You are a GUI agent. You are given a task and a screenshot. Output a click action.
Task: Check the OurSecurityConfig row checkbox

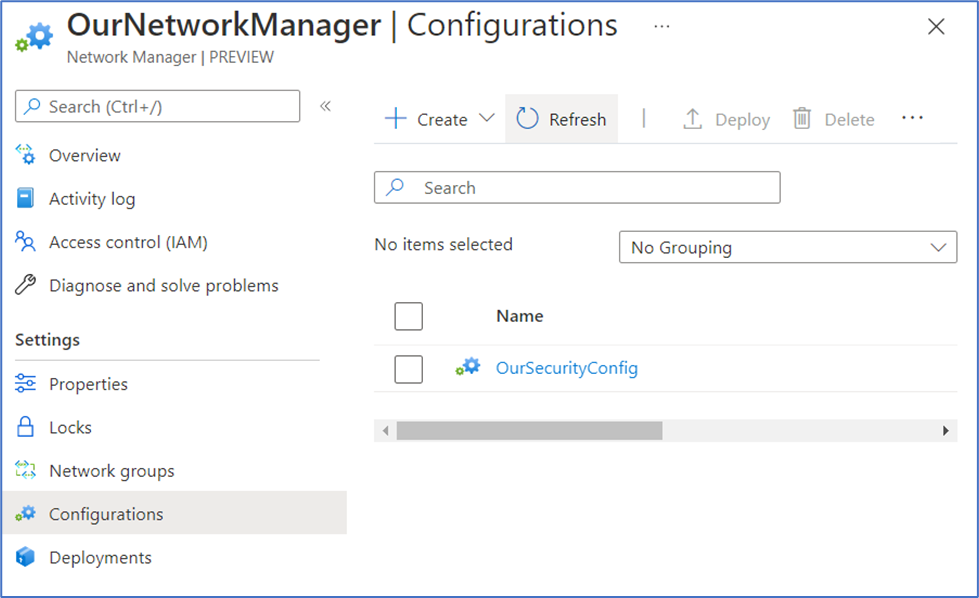point(409,369)
